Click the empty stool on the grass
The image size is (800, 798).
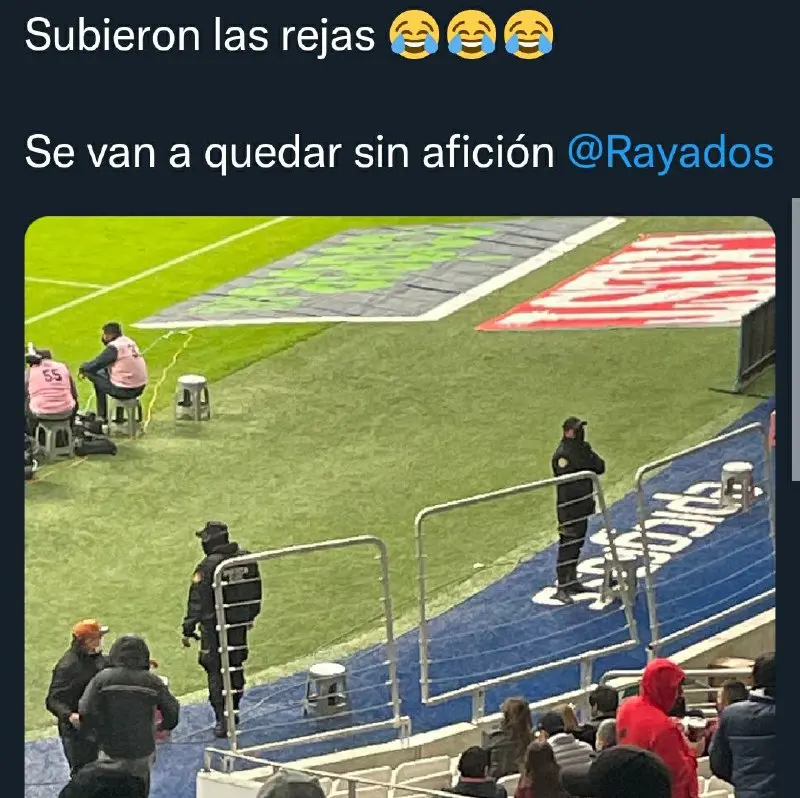[x=192, y=397]
